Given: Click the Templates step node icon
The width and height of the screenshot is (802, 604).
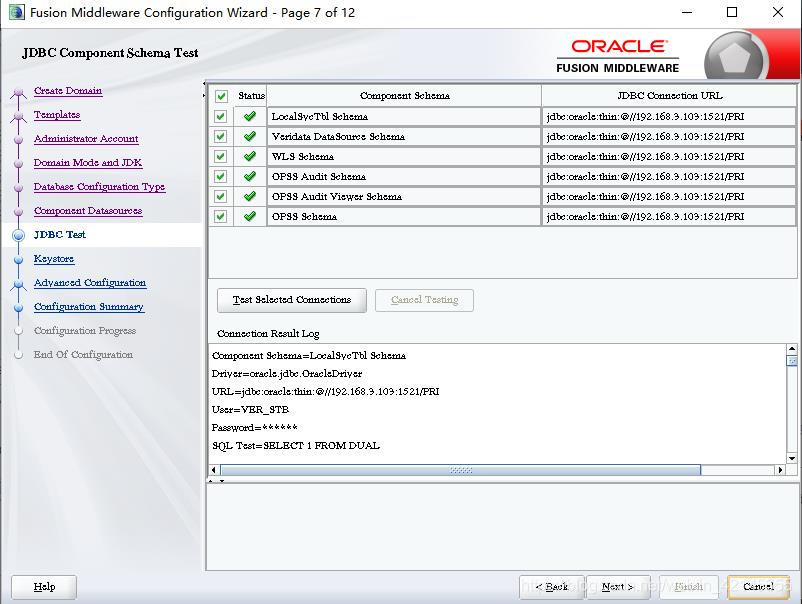Looking at the screenshot, I should click(18, 116).
